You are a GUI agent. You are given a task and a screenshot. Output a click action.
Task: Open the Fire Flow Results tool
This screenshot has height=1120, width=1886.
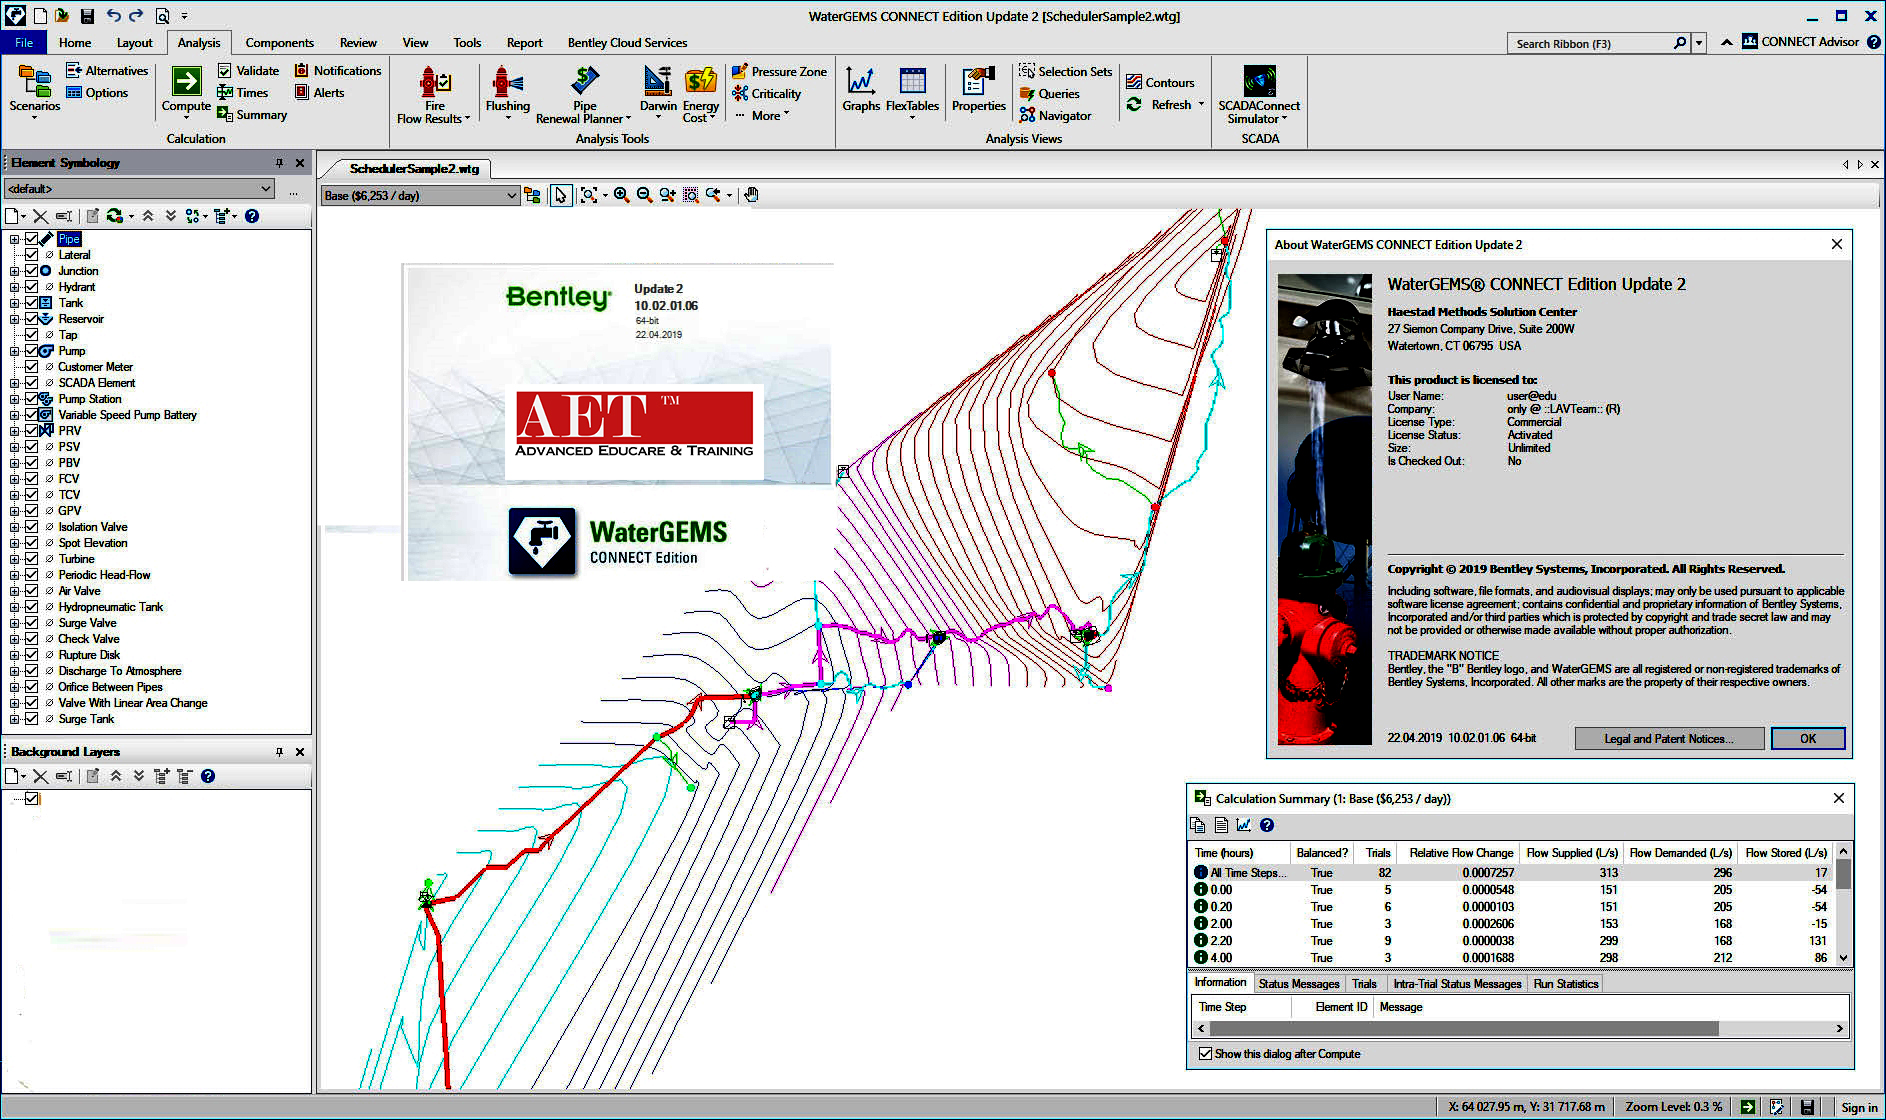[x=434, y=82]
